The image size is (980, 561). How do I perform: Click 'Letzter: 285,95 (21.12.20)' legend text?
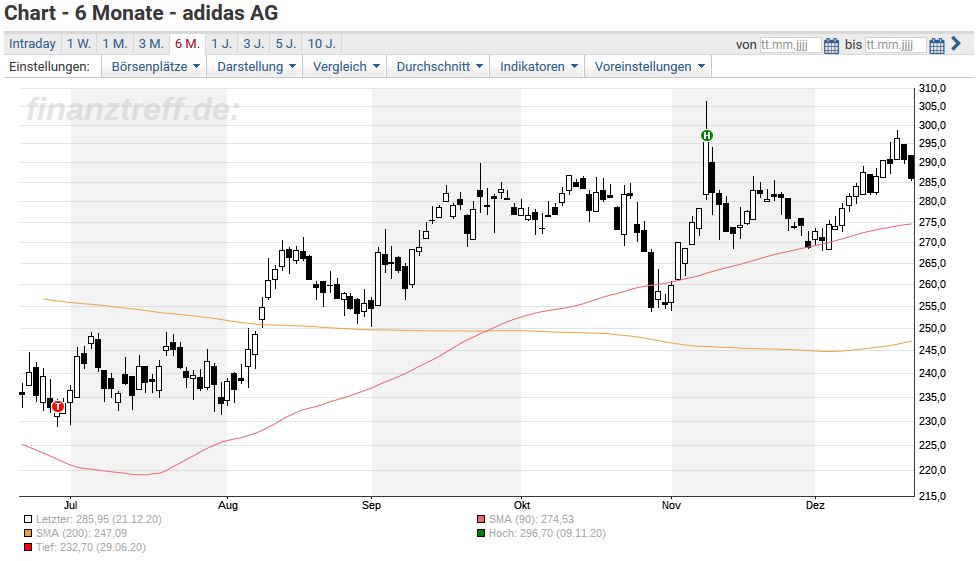[x=99, y=519]
